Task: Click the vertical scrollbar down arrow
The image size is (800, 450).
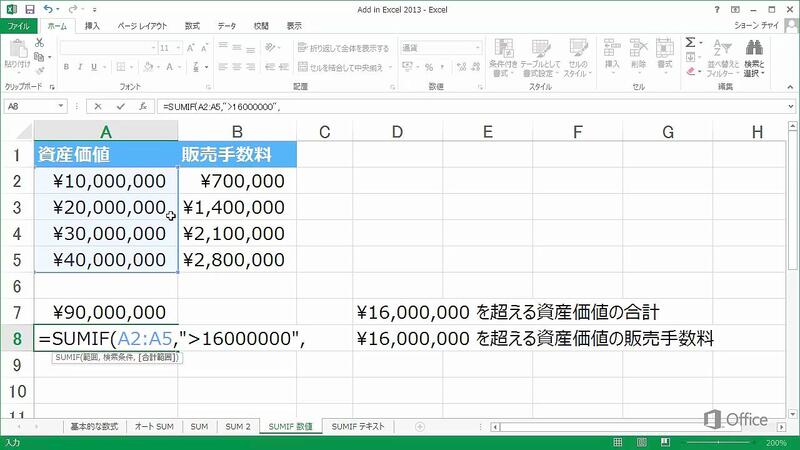Action: (792, 414)
